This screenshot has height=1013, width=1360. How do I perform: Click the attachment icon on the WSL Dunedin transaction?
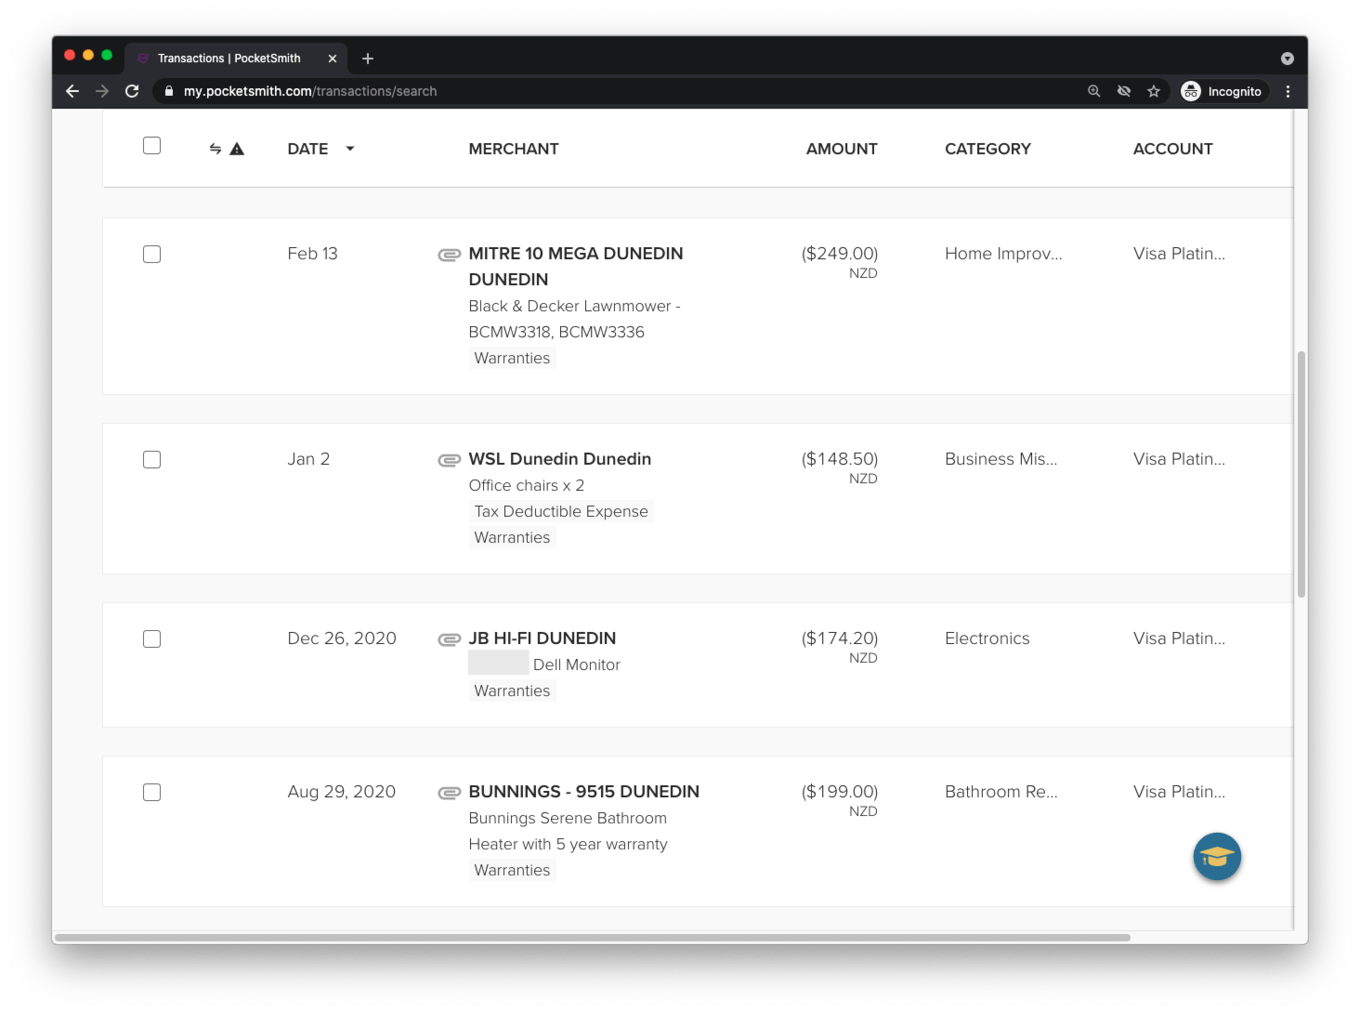pyautogui.click(x=449, y=460)
